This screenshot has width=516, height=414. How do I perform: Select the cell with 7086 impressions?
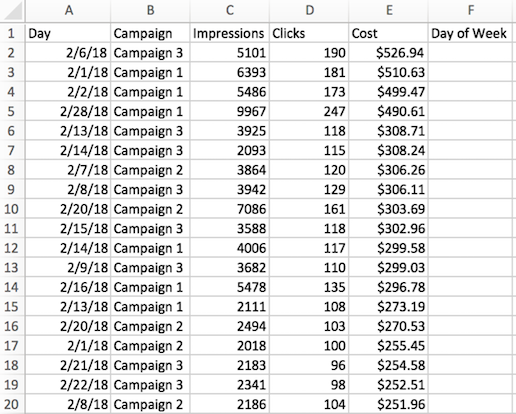tap(229, 209)
